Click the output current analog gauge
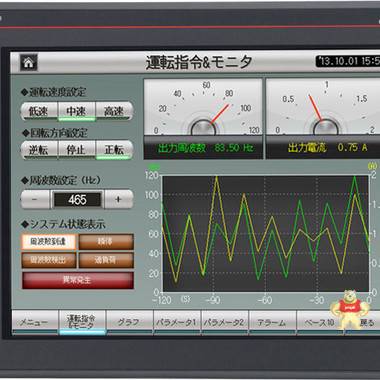Viewport: 380px width, 380px height. [x=323, y=107]
